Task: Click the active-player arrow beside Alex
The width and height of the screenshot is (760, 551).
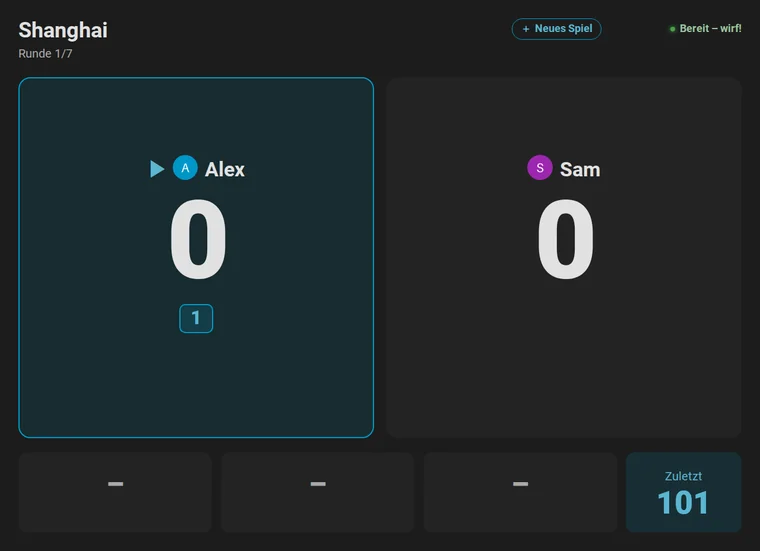Action: [x=157, y=169]
